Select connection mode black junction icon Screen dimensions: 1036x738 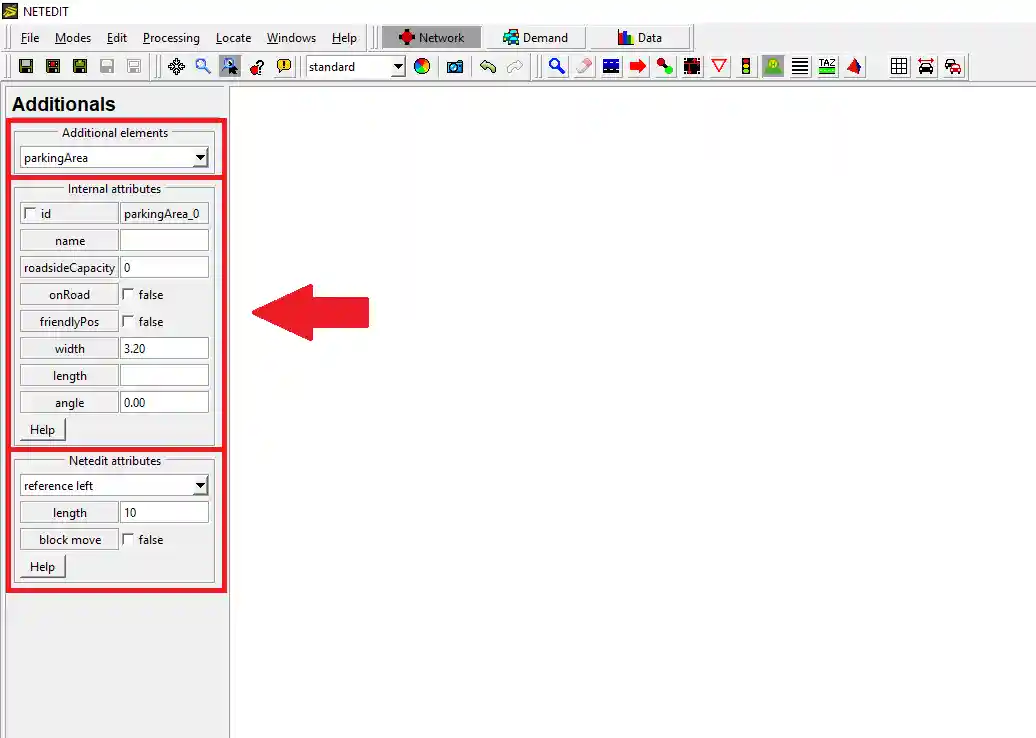pyautogui.click(x=692, y=67)
